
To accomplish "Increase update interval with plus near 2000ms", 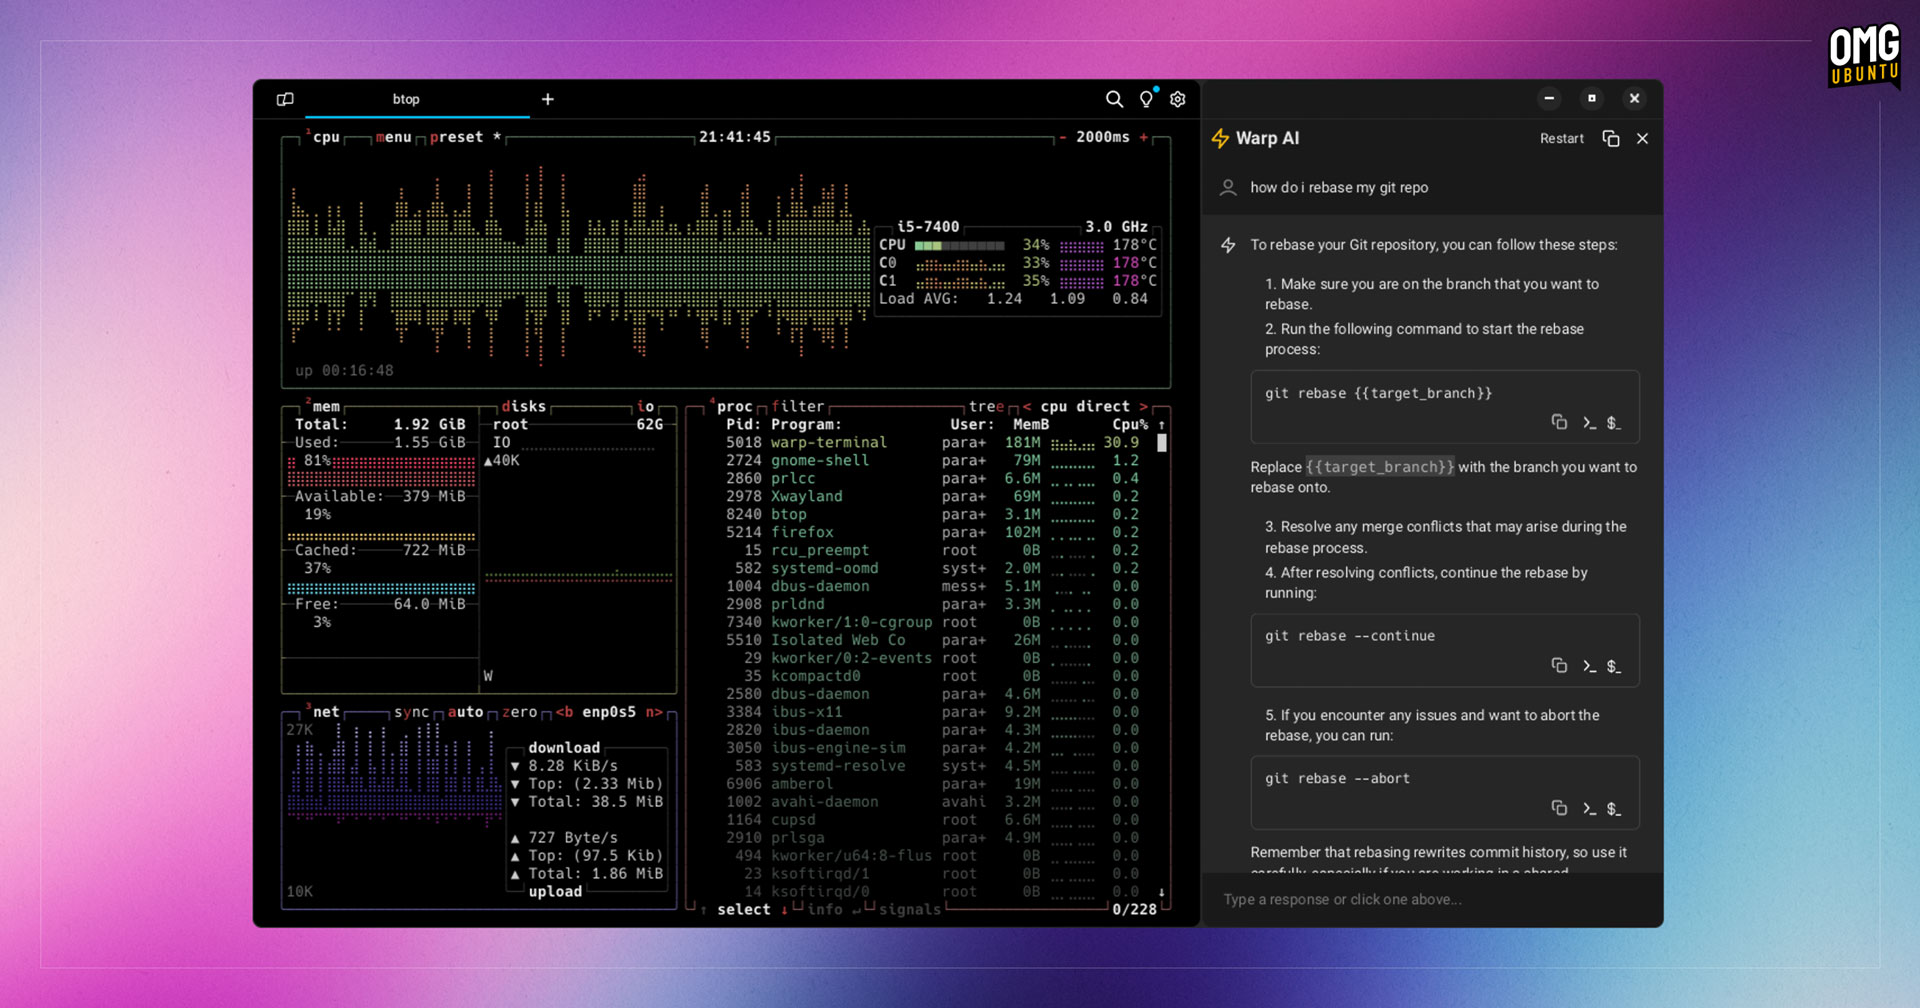I will [1144, 137].
